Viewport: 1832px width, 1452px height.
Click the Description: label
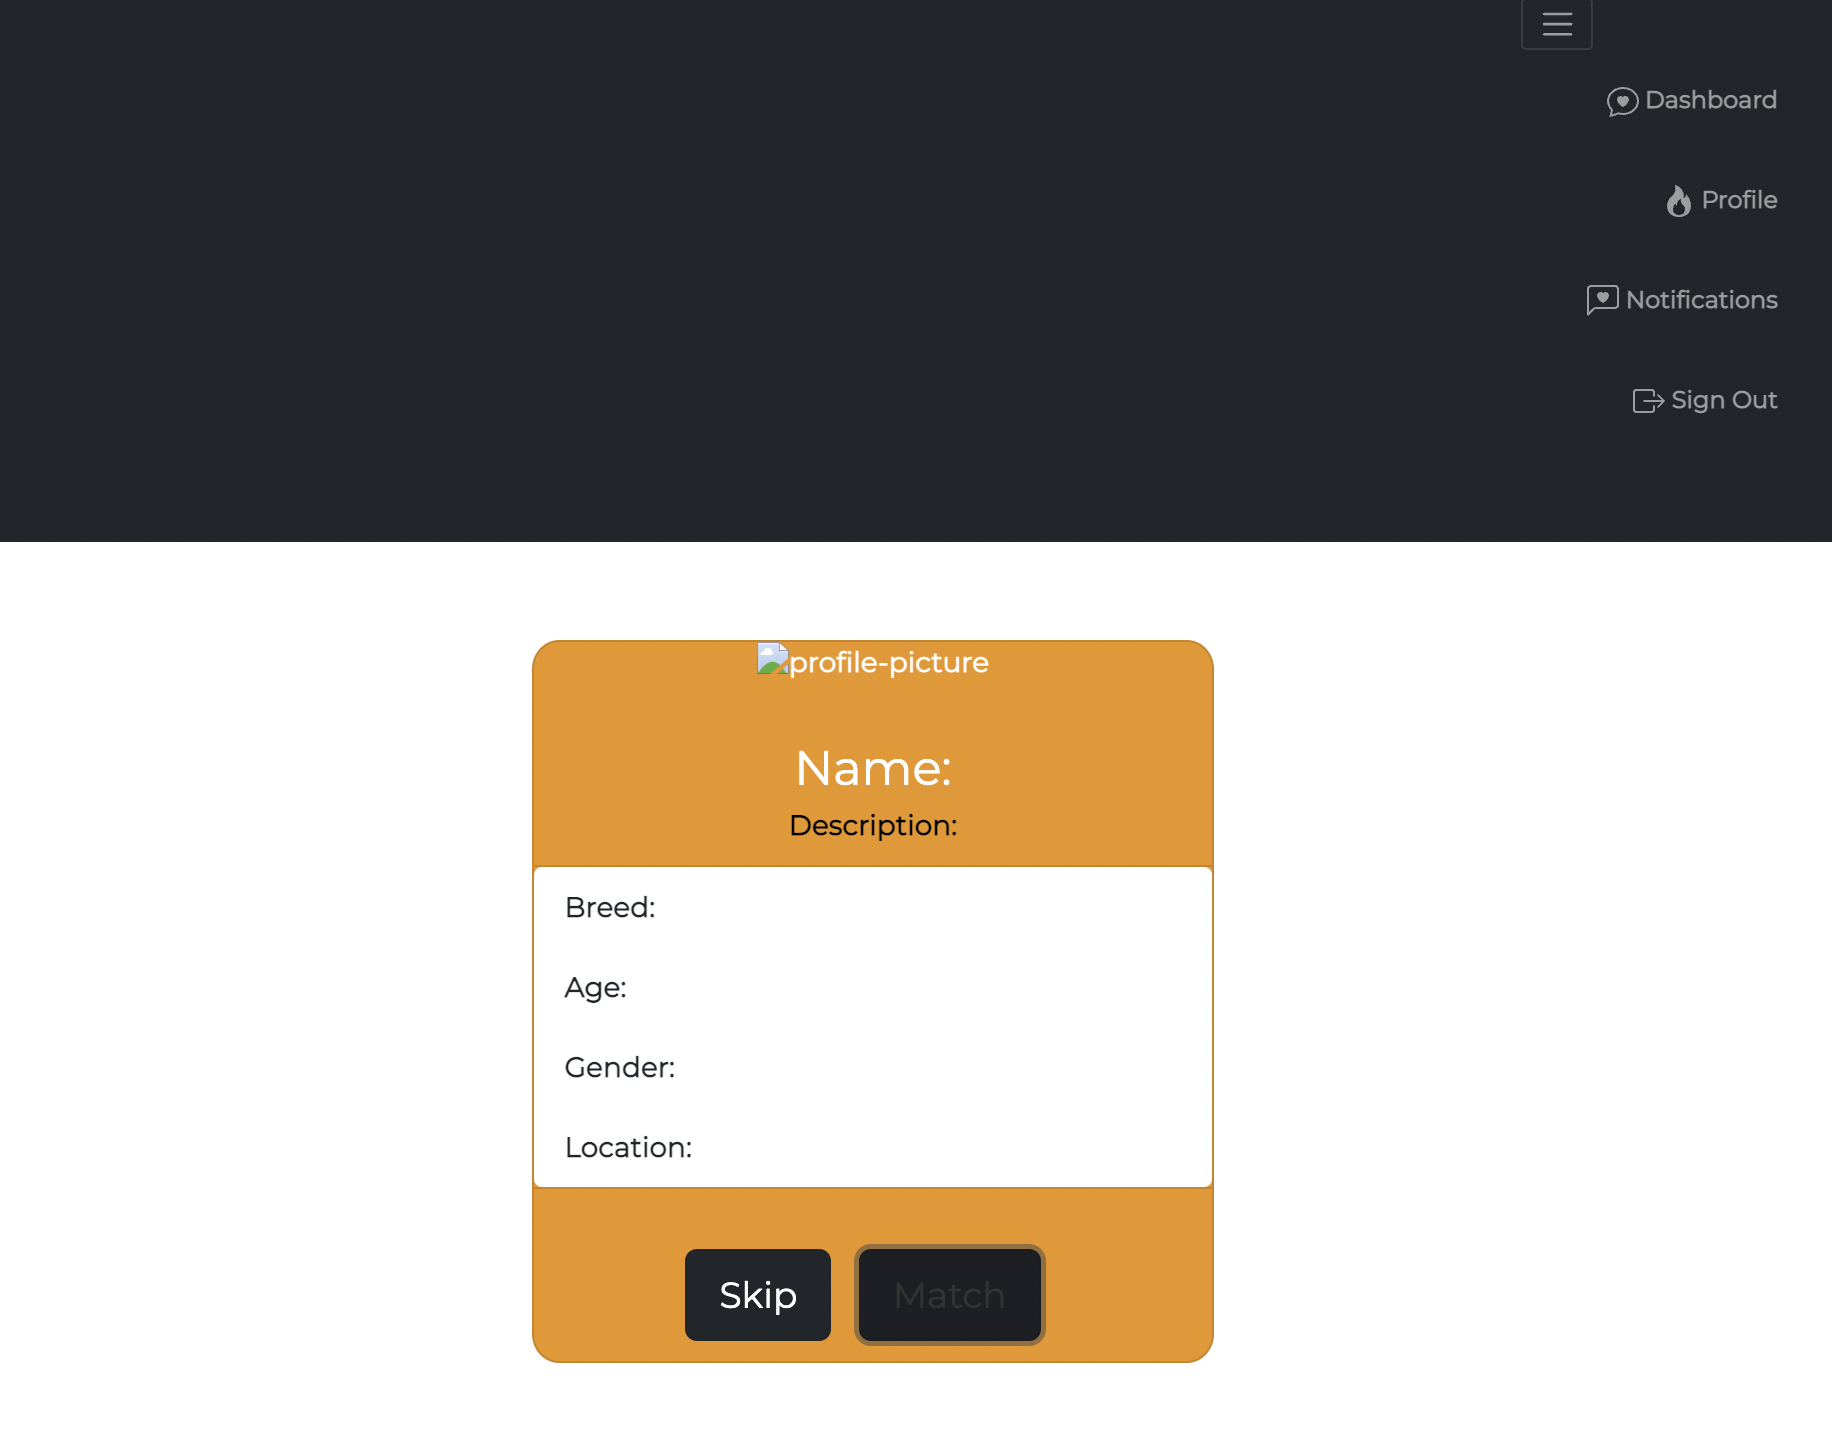[873, 825]
